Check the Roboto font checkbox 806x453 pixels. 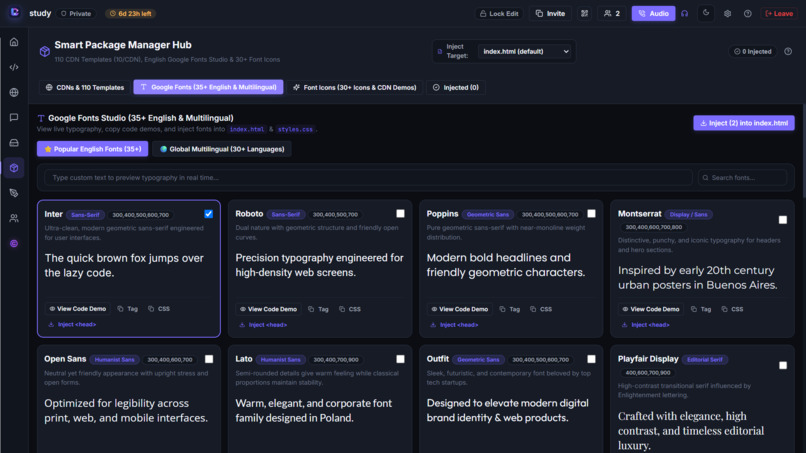[x=400, y=213]
